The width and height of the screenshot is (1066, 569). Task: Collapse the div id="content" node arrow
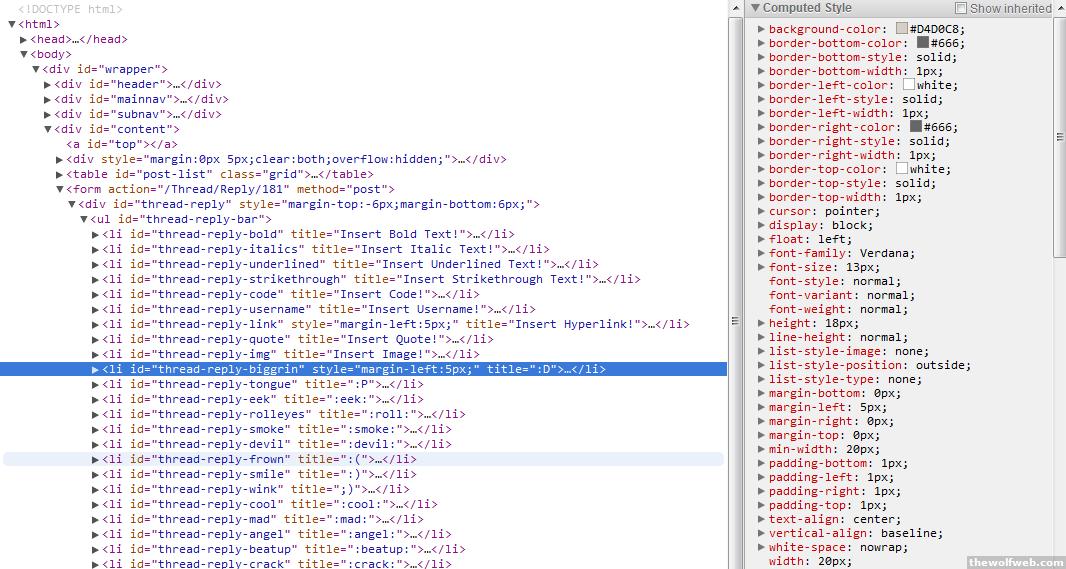pyautogui.click(x=47, y=130)
